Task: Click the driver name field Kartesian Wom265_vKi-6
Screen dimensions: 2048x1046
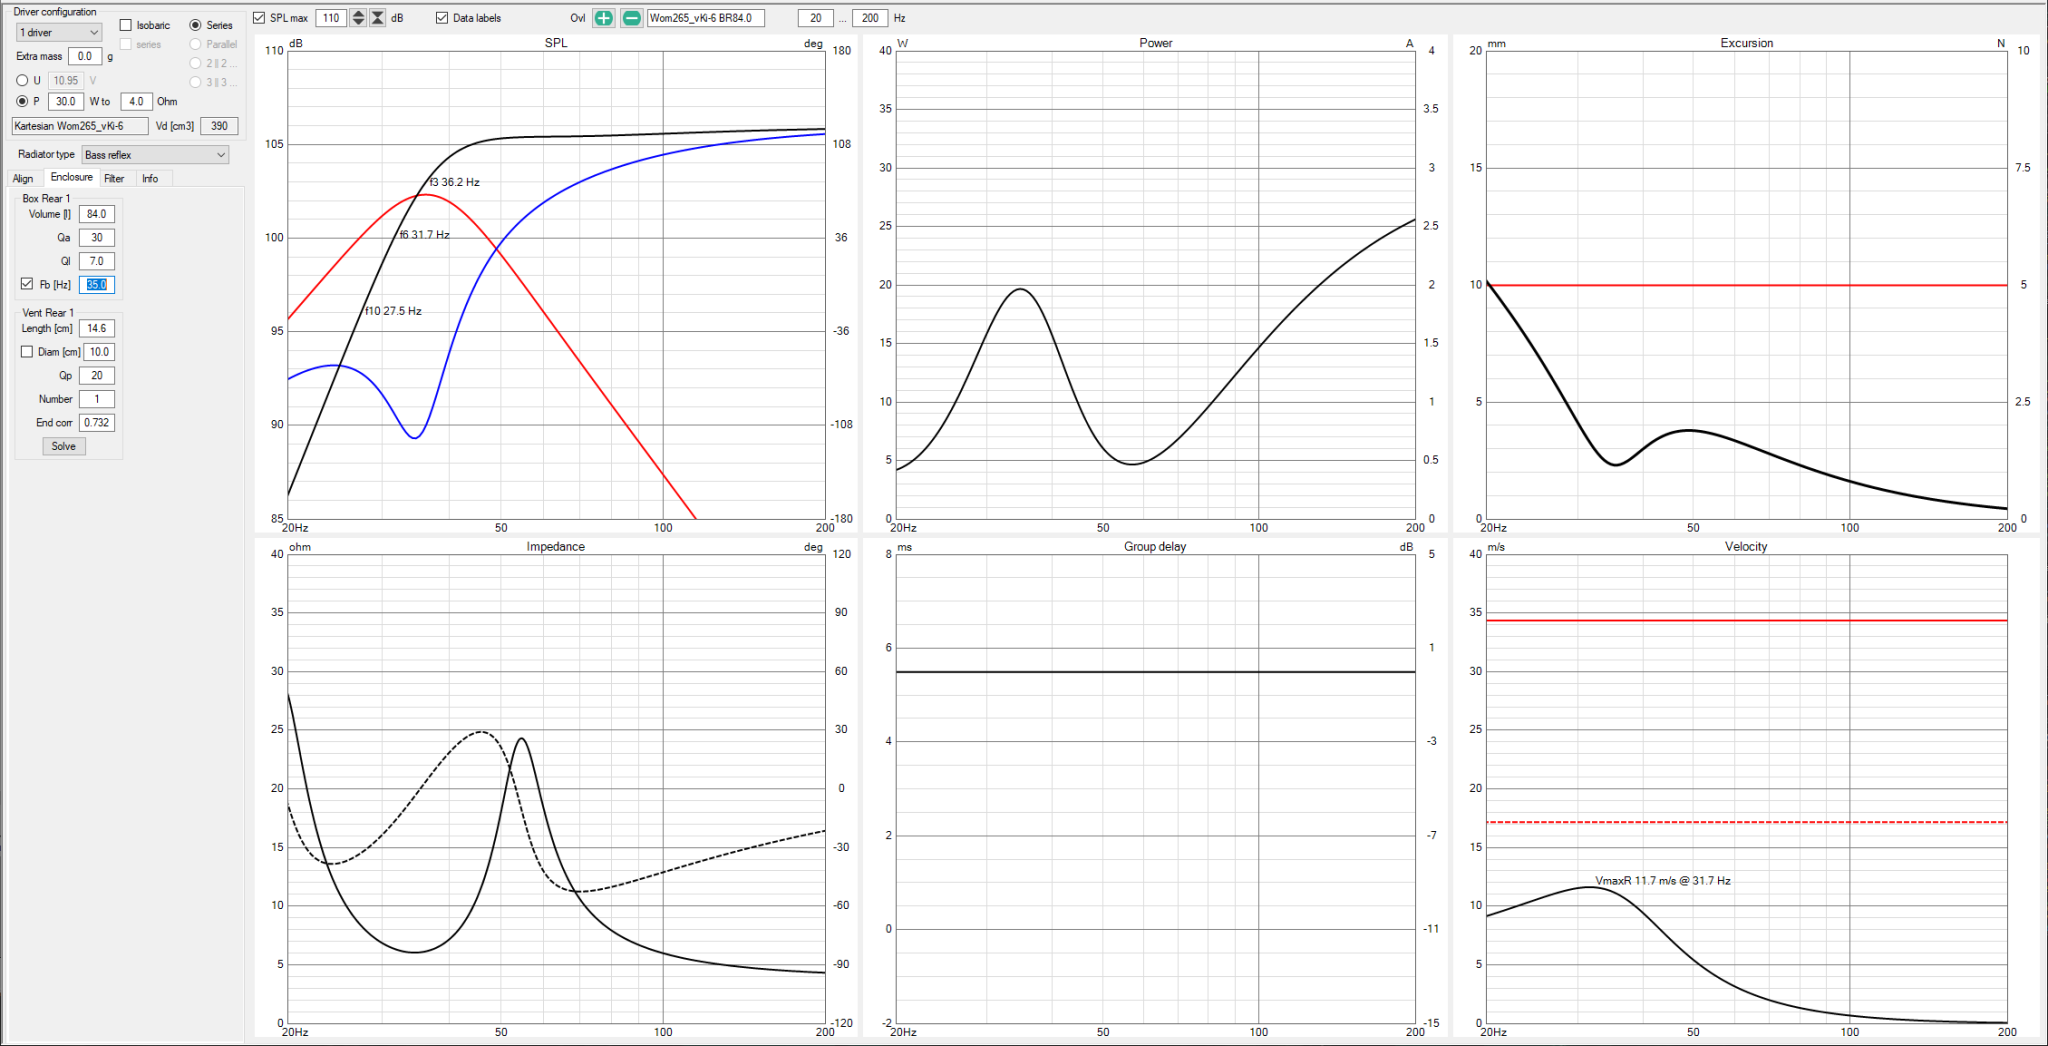Action: (x=80, y=126)
